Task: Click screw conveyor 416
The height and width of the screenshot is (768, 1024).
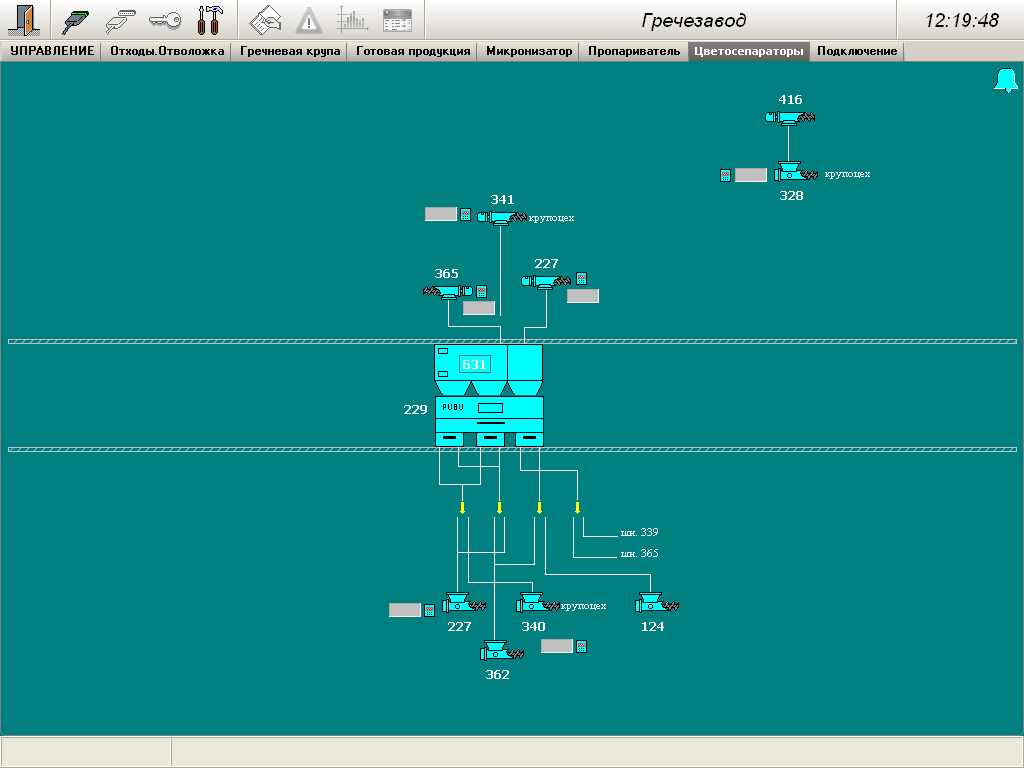Action: (x=790, y=118)
